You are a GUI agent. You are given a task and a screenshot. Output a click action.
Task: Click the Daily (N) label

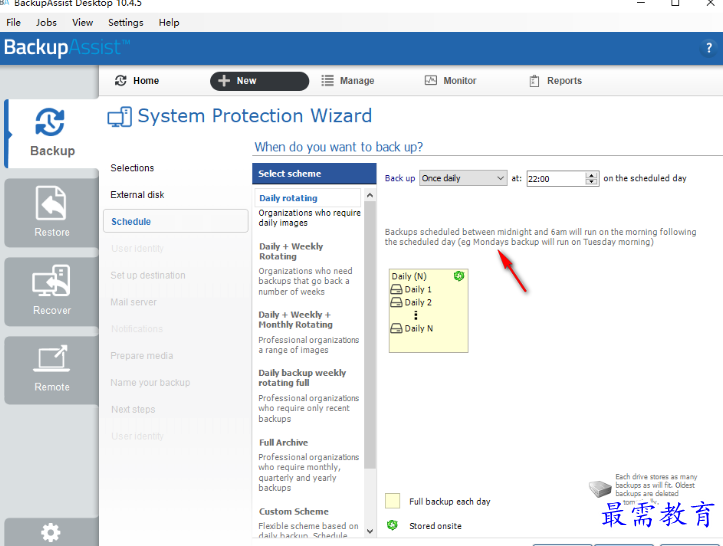tap(409, 276)
